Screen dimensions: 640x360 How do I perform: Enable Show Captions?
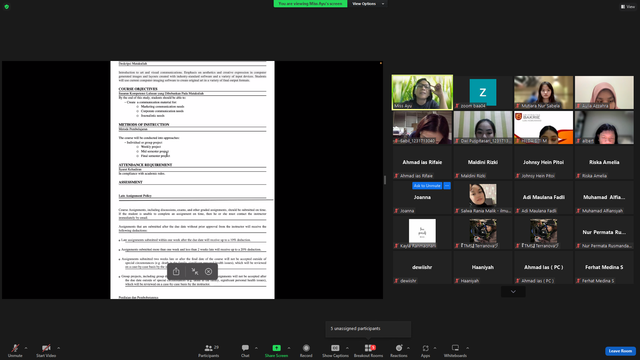point(335,350)
